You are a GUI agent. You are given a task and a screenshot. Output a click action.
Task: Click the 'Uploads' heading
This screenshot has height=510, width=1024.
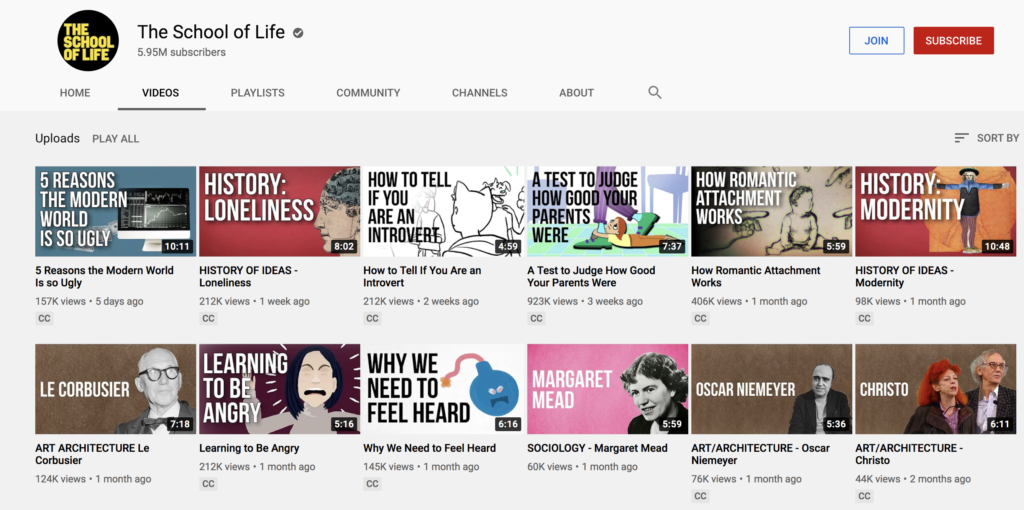[57, 138]
